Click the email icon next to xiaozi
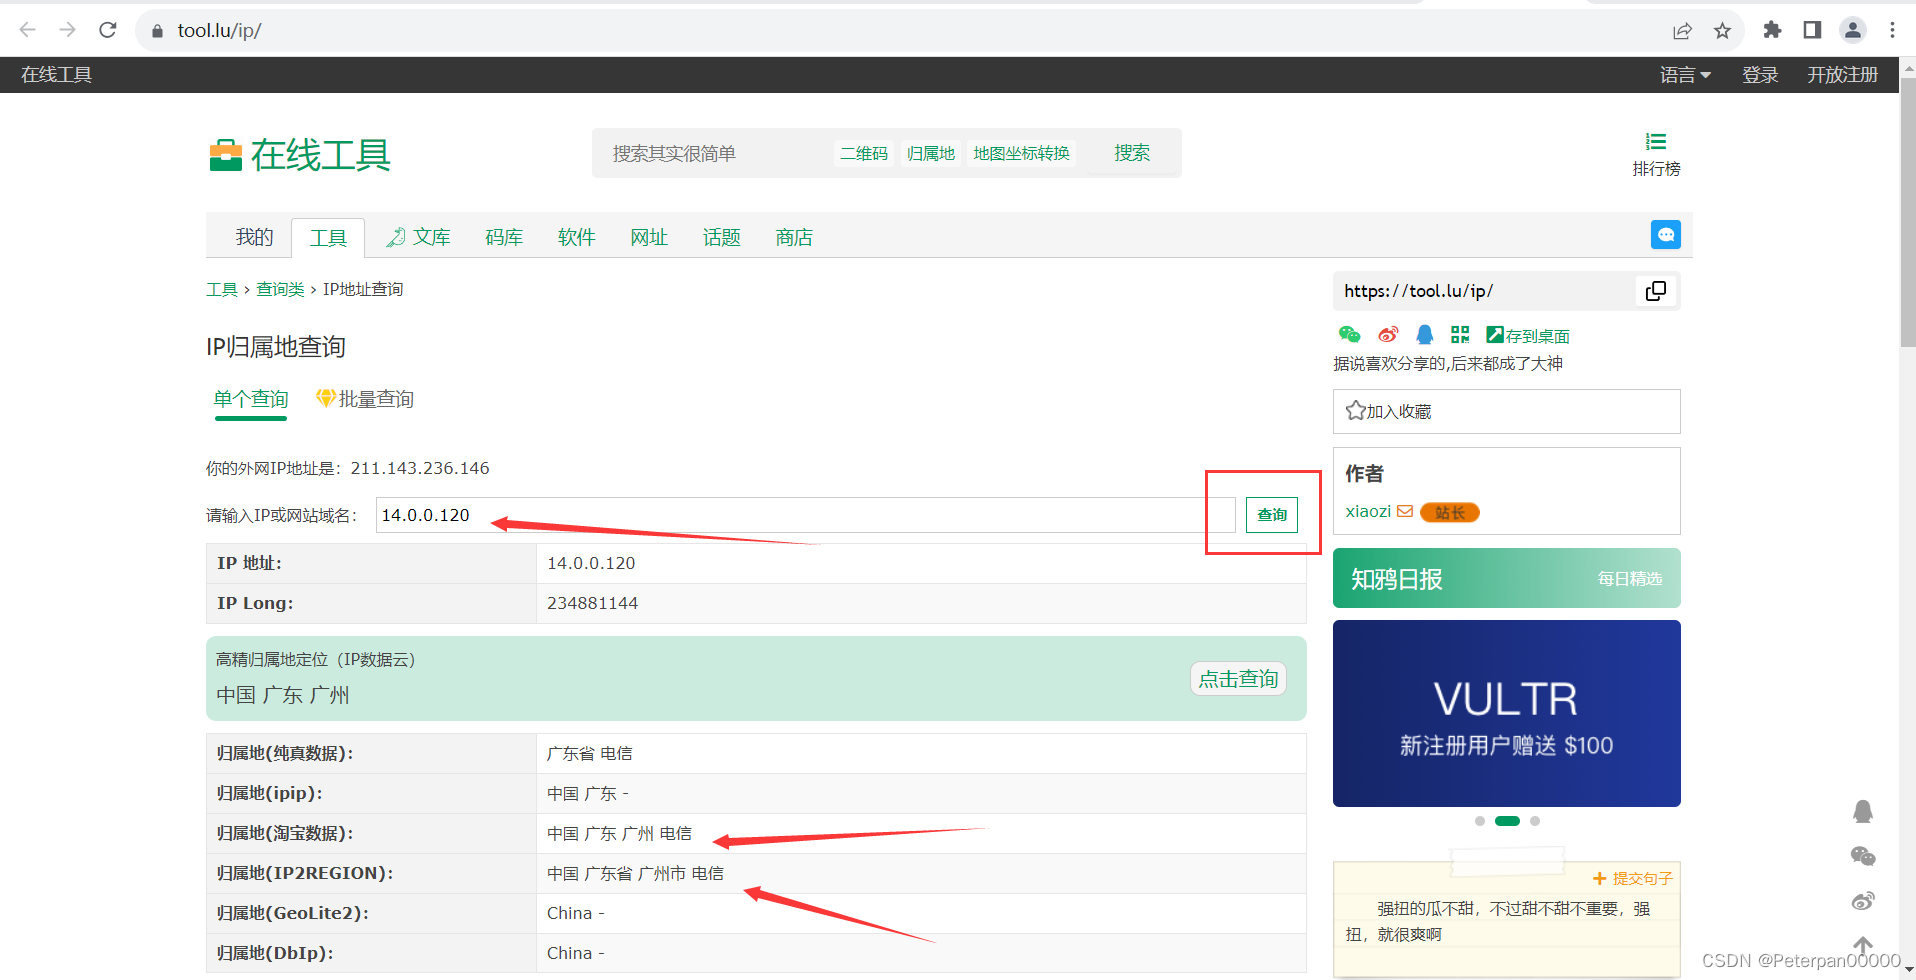Screen dimensions: 1916x980 click(1406, 511)
